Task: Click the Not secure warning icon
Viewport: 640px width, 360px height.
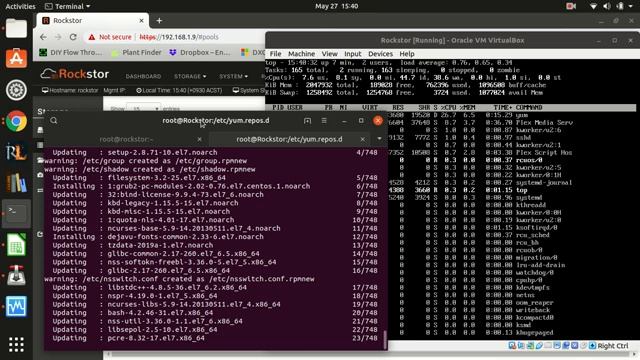Action: 92,37
